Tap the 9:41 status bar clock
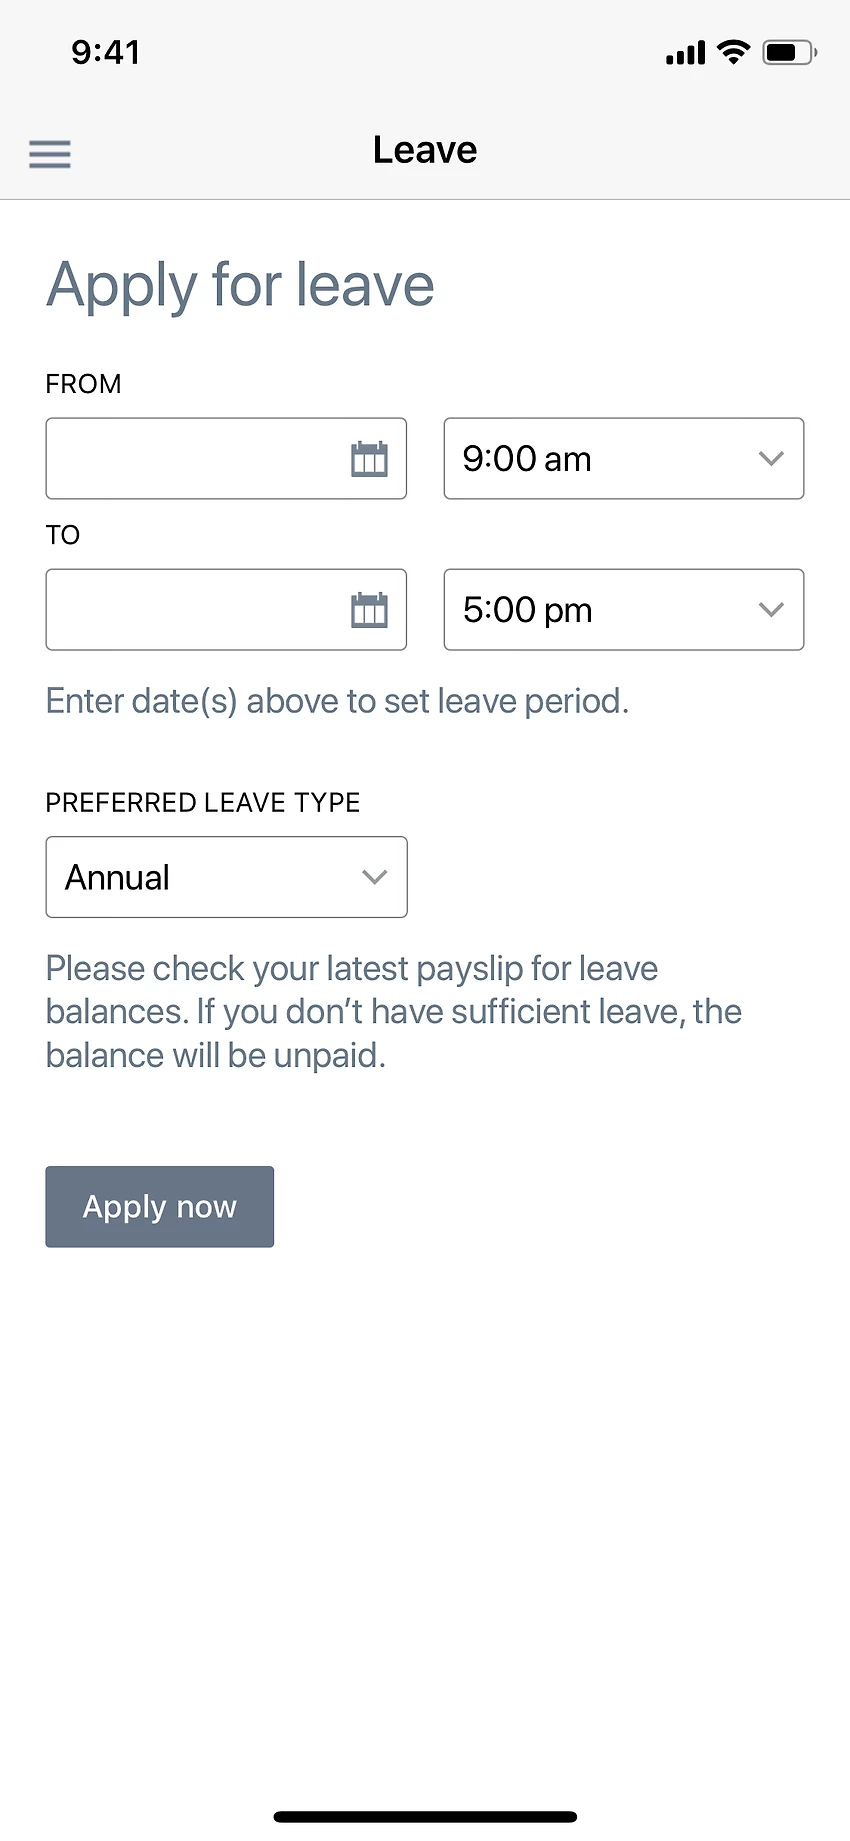The width and height of the screenshot is (850, 1841). pyautogui.click(x=106, y=52)
